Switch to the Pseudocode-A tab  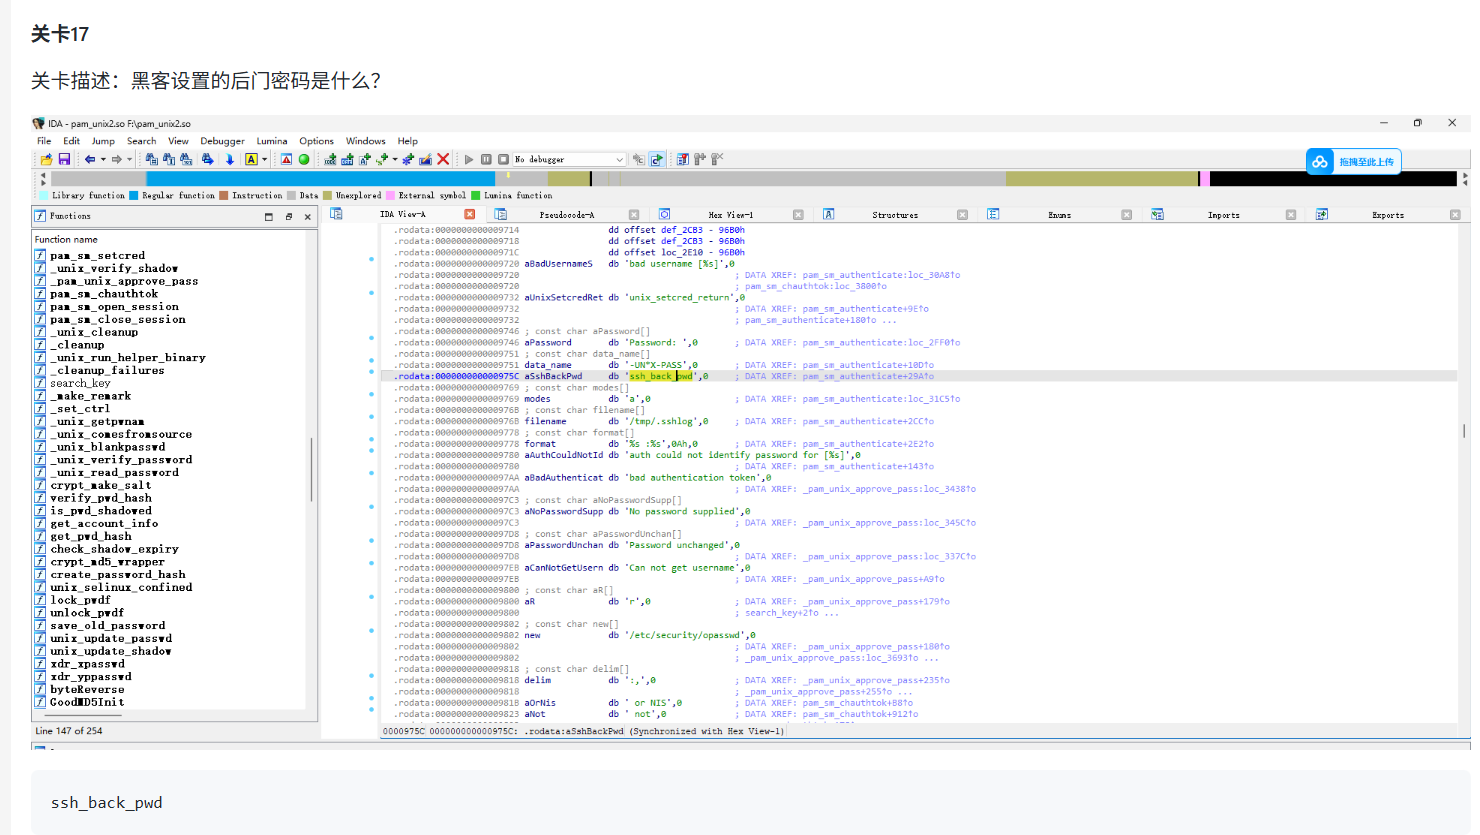click(x=566, y=215)
